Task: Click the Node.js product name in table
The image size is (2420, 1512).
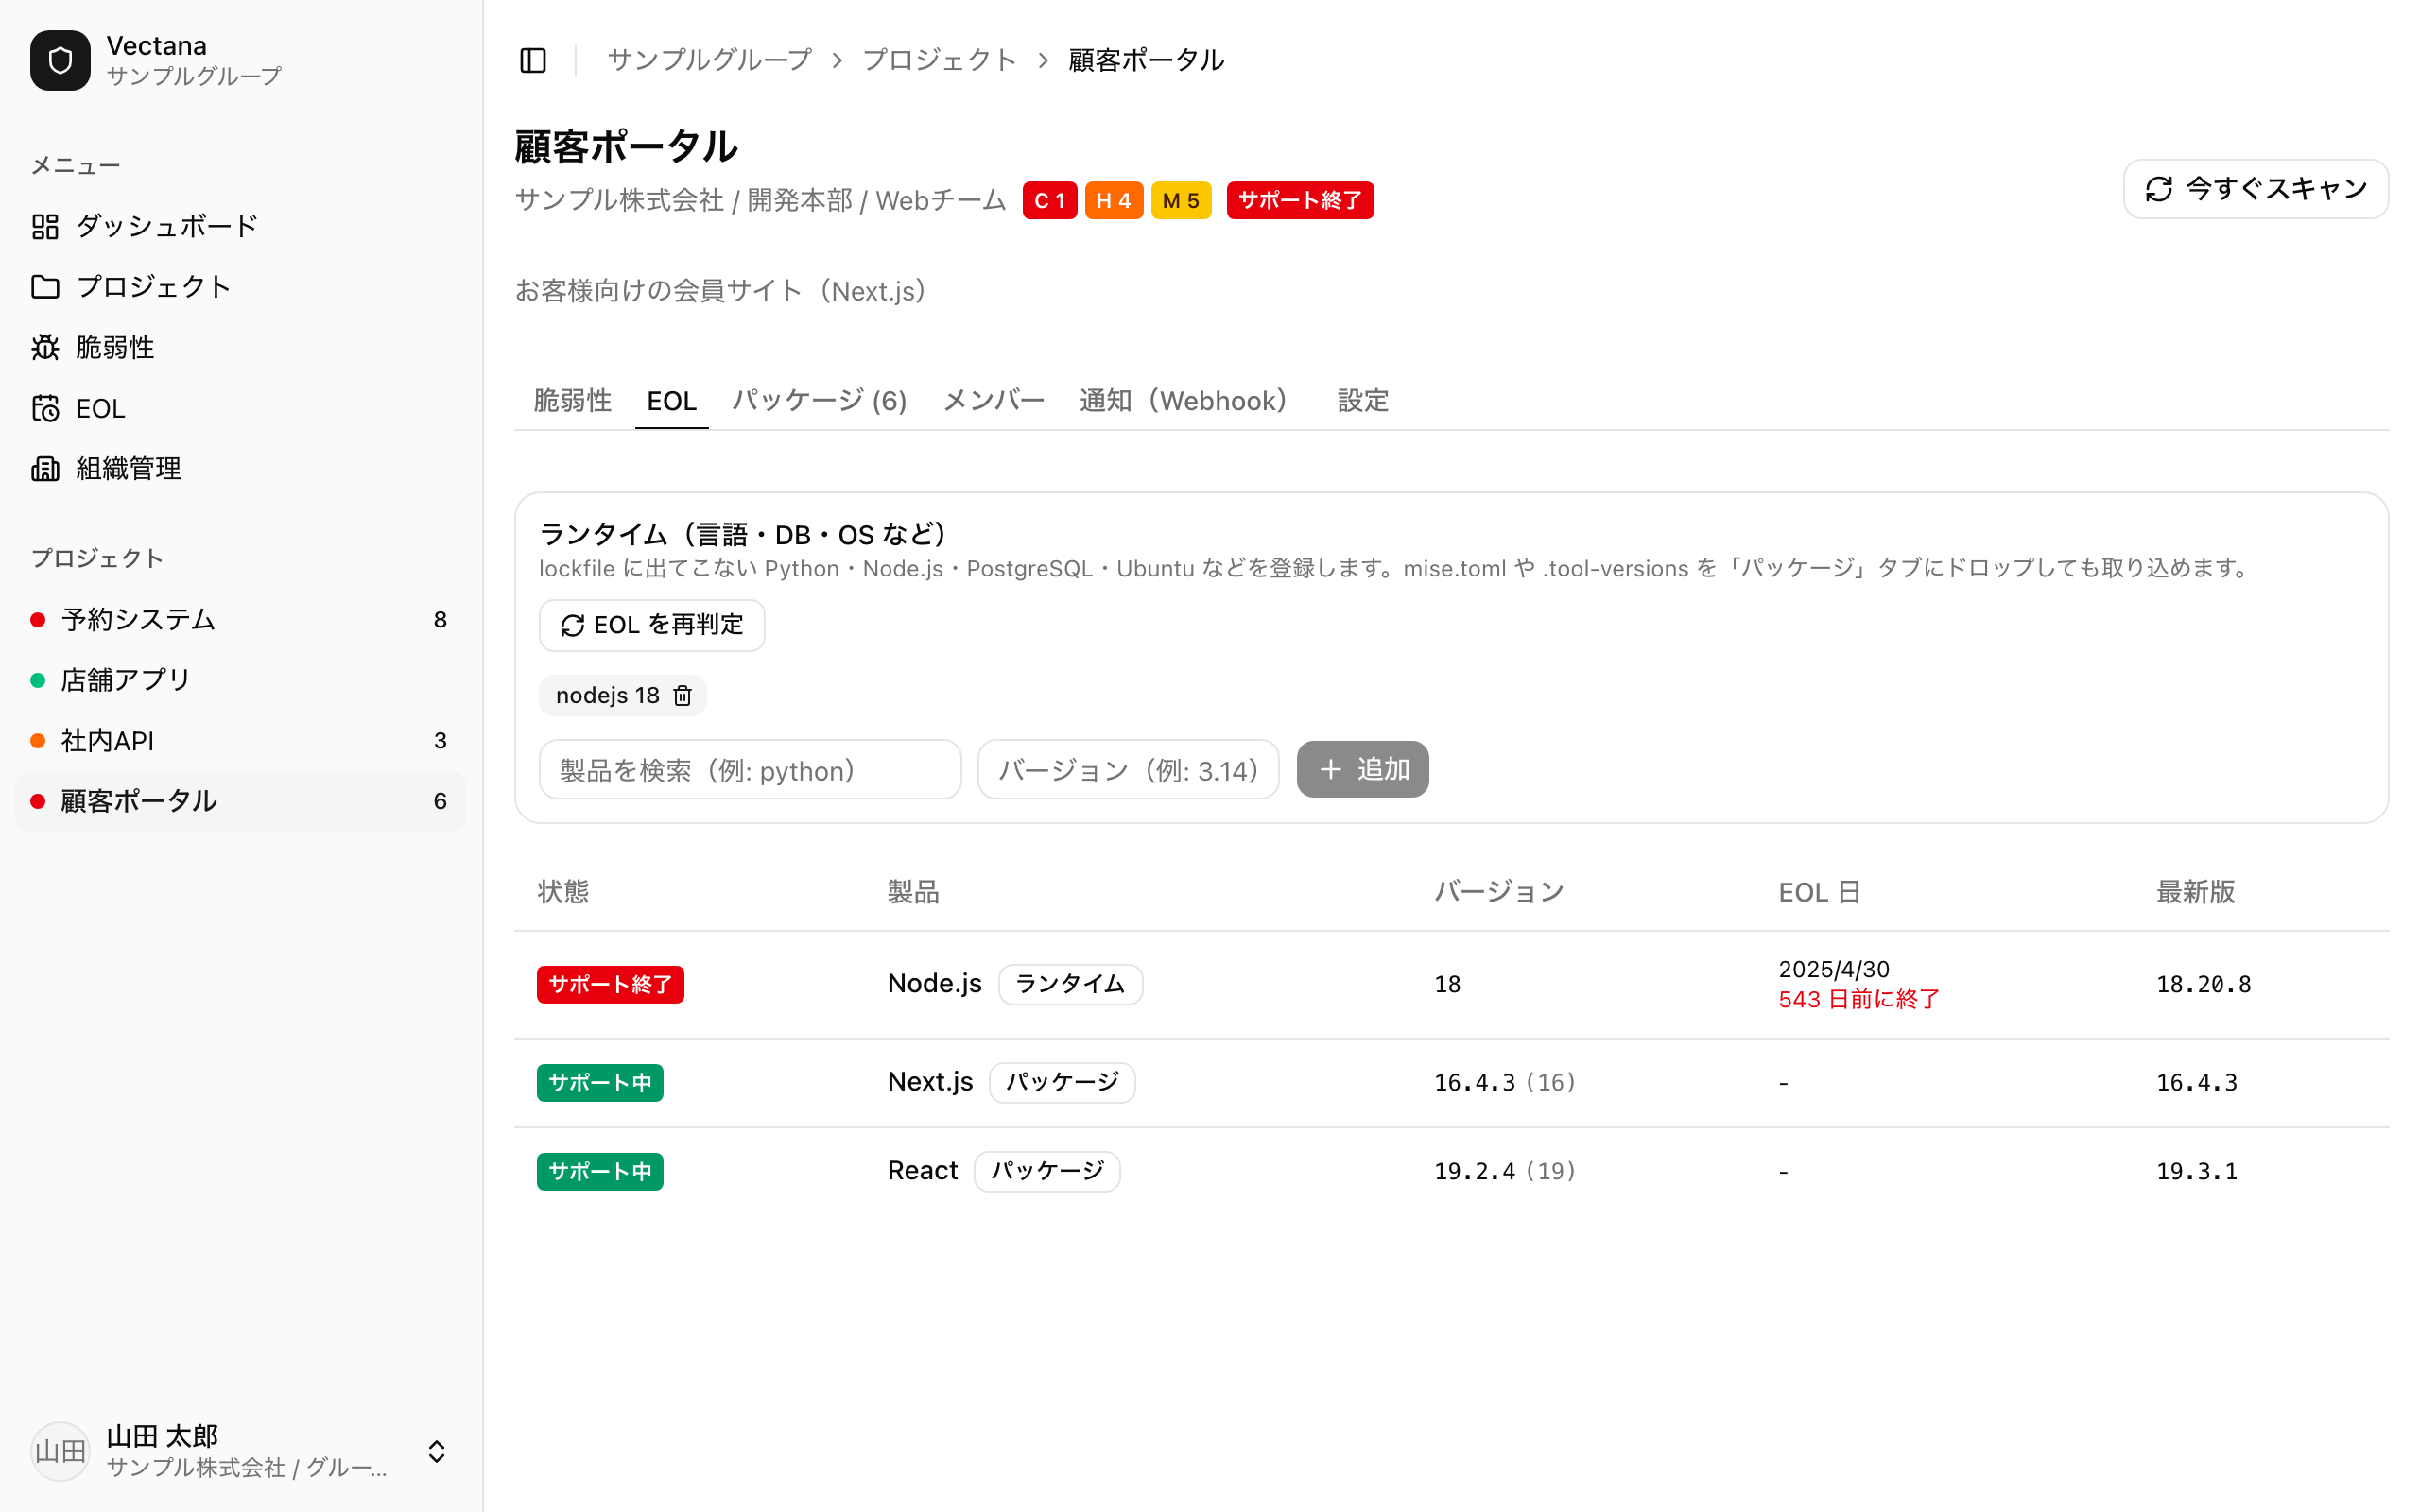Action: (934, 984)
